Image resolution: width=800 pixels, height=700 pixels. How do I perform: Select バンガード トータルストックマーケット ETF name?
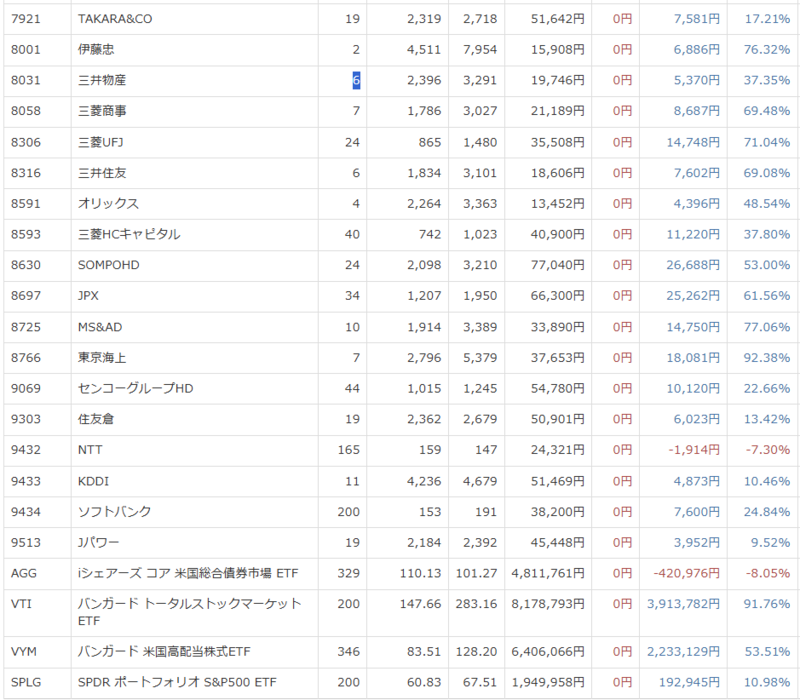coord(190,612)
